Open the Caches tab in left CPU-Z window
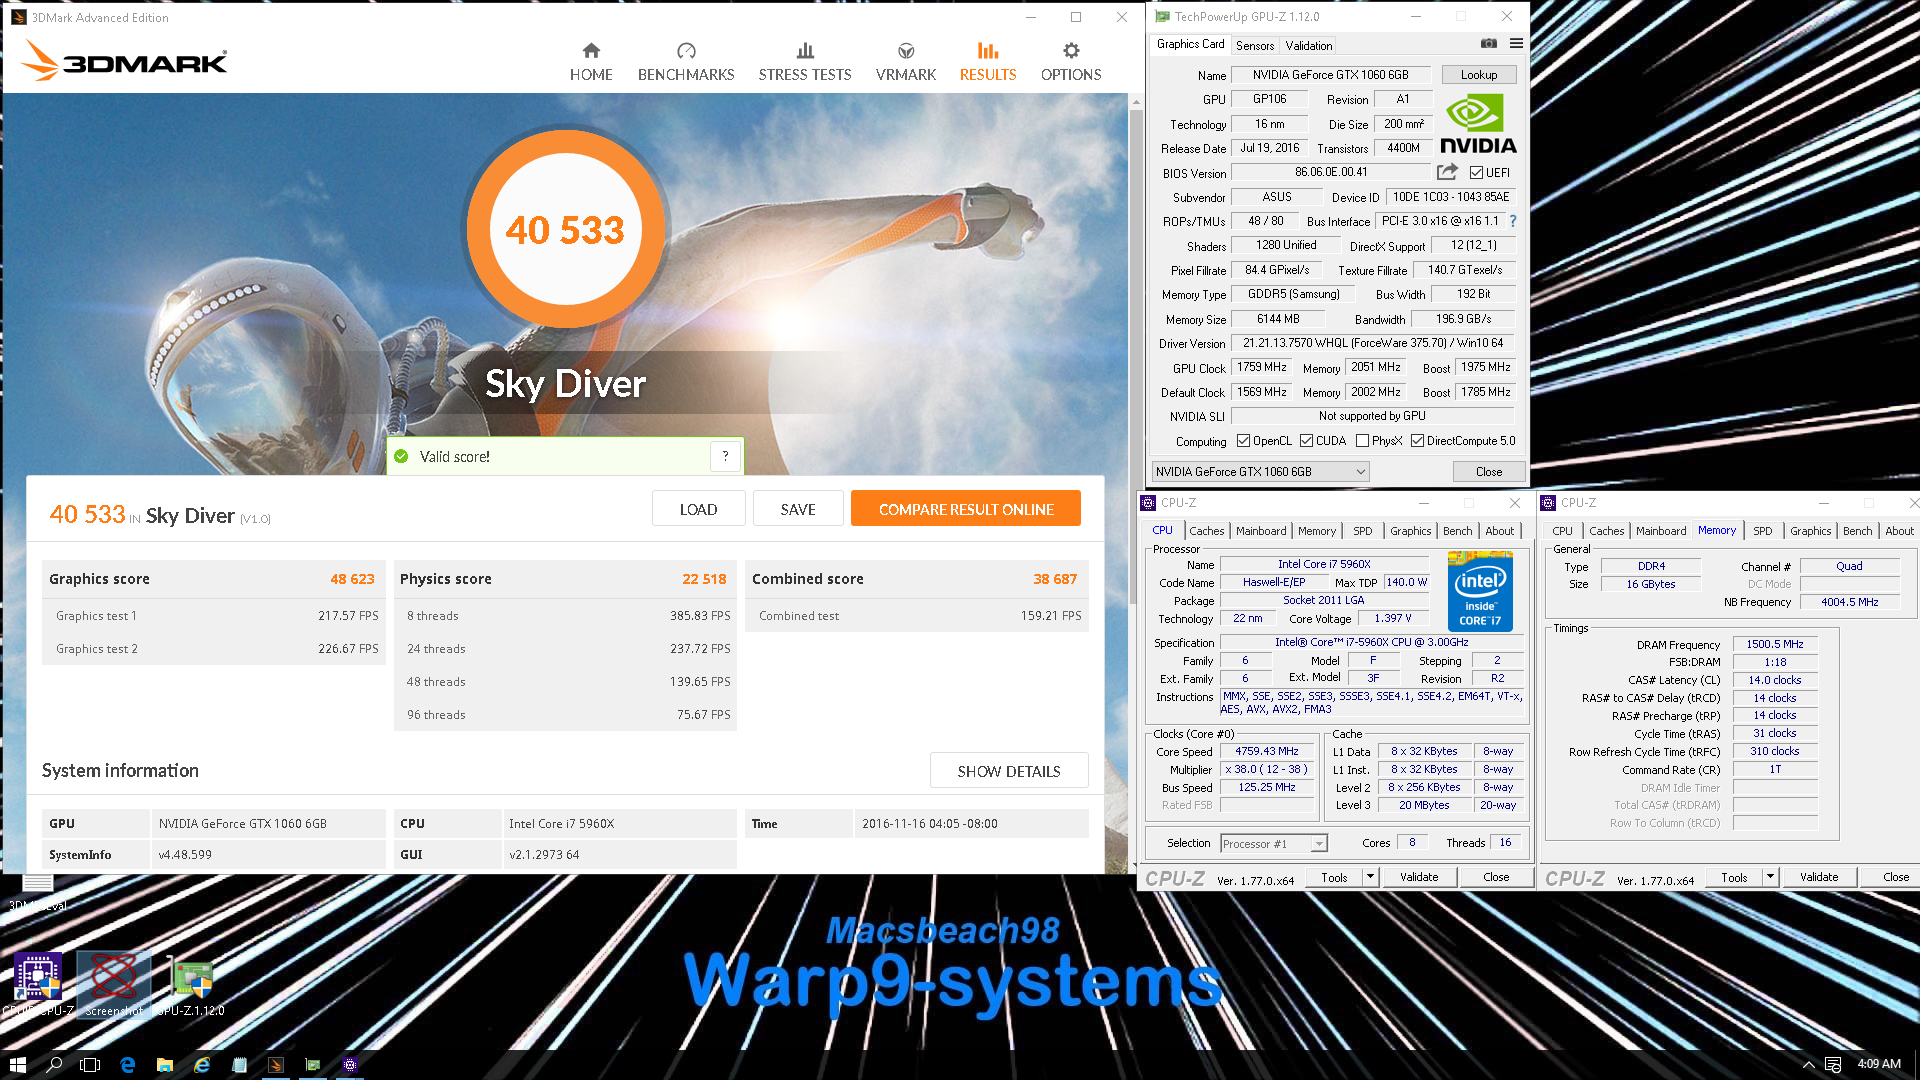Image resolution: width=1920 pixels, height=1080 pixels. [x=1206, y=531]
